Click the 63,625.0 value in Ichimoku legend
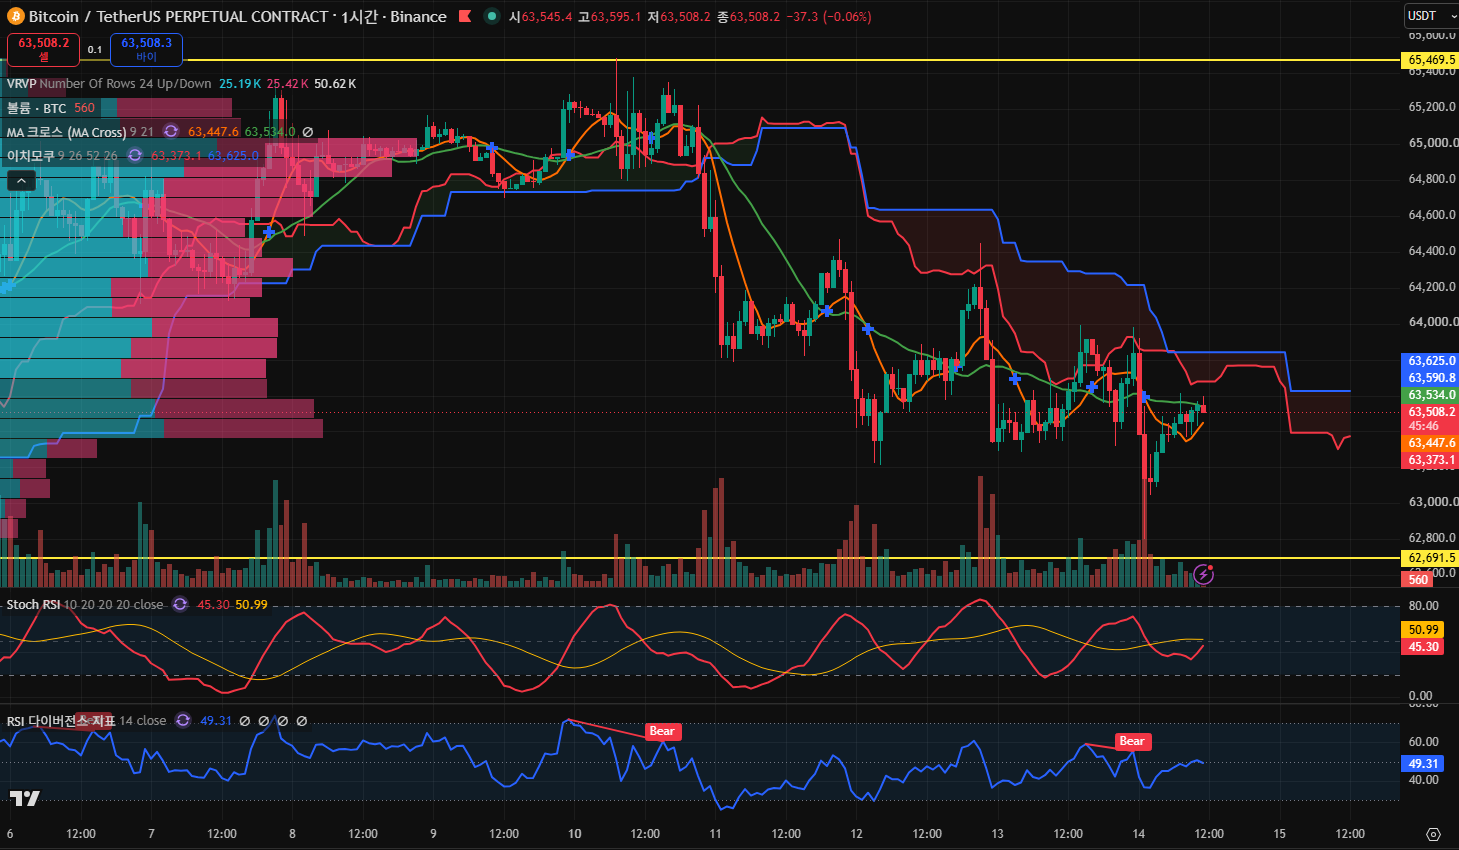Screen dimensions: 1459x850 click(x=234, y=156)
